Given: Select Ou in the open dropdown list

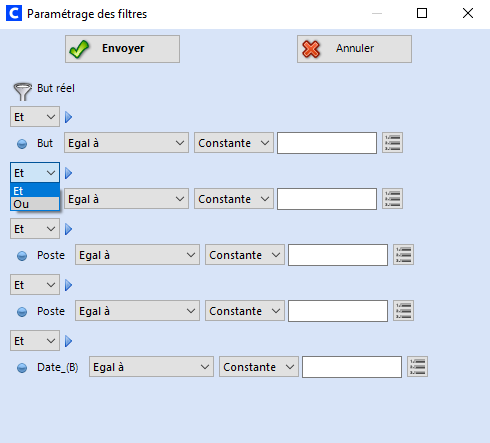Looking at the screenshot, I should (35, 204).
